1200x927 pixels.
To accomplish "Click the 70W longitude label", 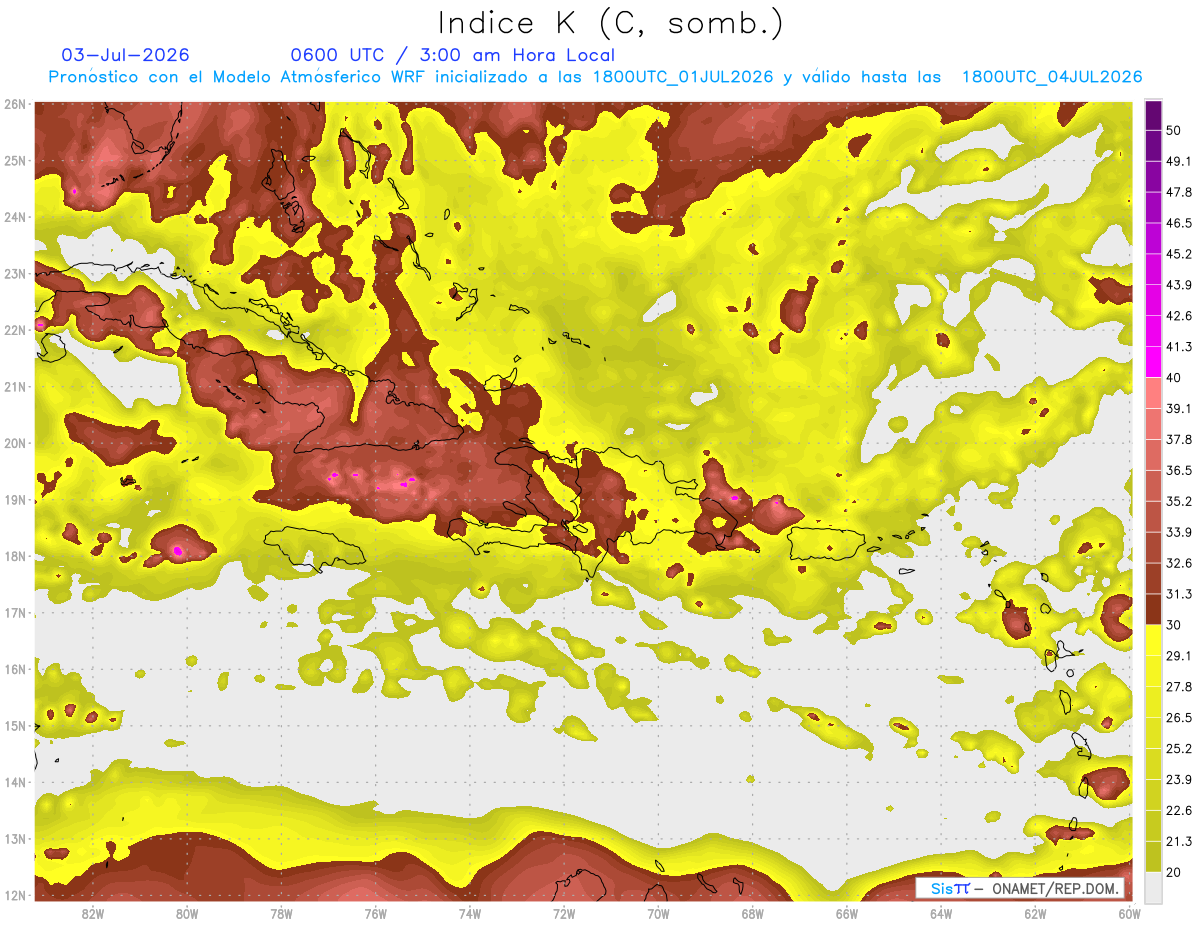I will coord(658,913).
